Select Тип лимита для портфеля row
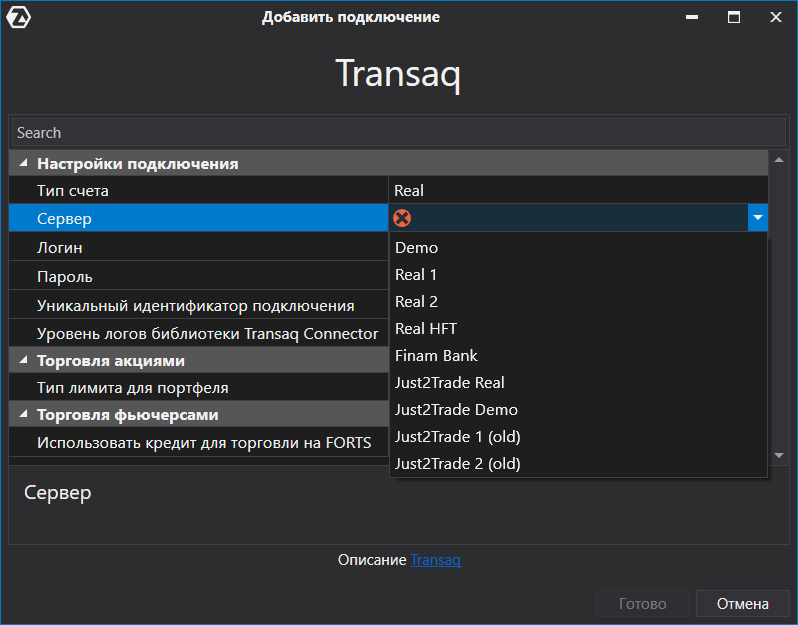 (198, 387)
